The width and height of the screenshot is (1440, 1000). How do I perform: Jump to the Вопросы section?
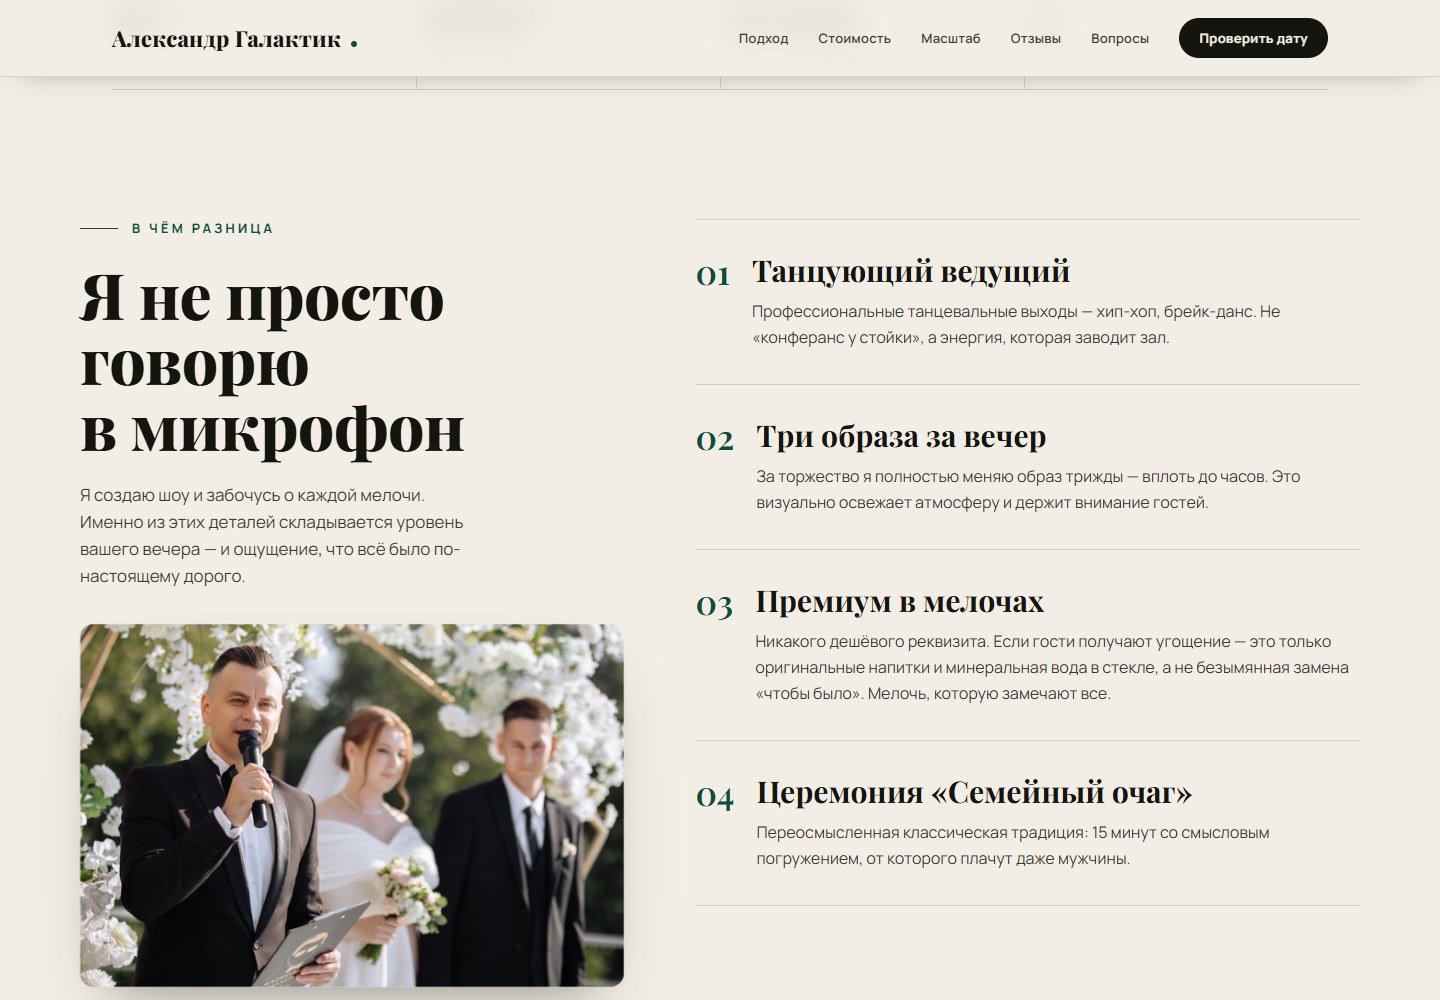pyautogui.click(x=1119, y=39)
